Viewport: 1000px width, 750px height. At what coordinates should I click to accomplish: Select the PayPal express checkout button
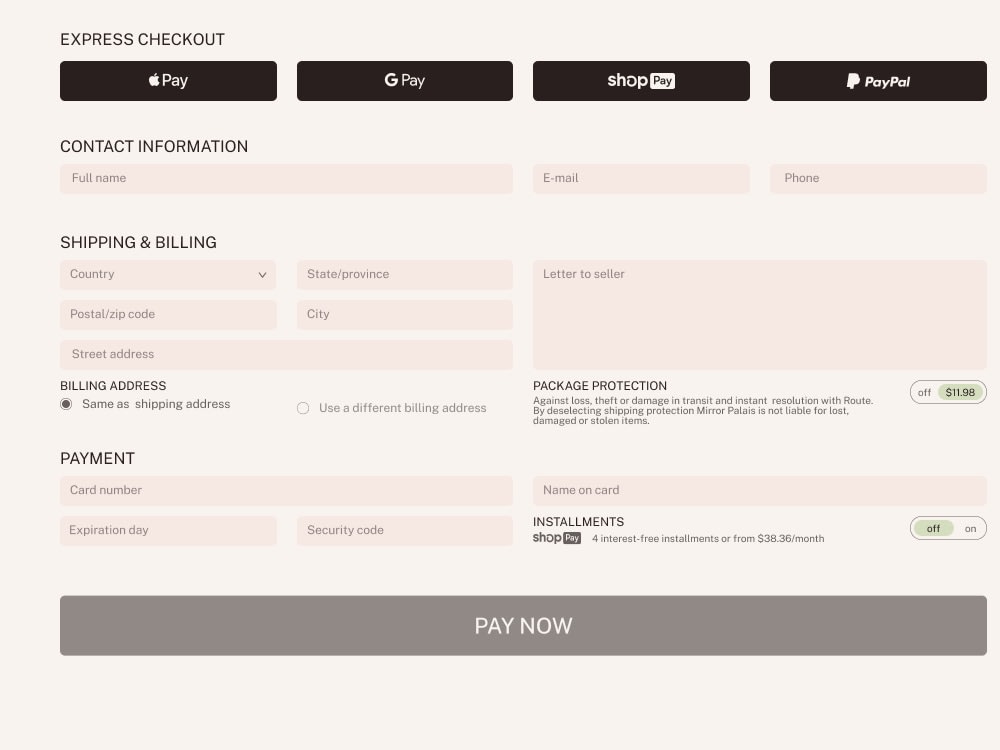(x=878, y=81)
